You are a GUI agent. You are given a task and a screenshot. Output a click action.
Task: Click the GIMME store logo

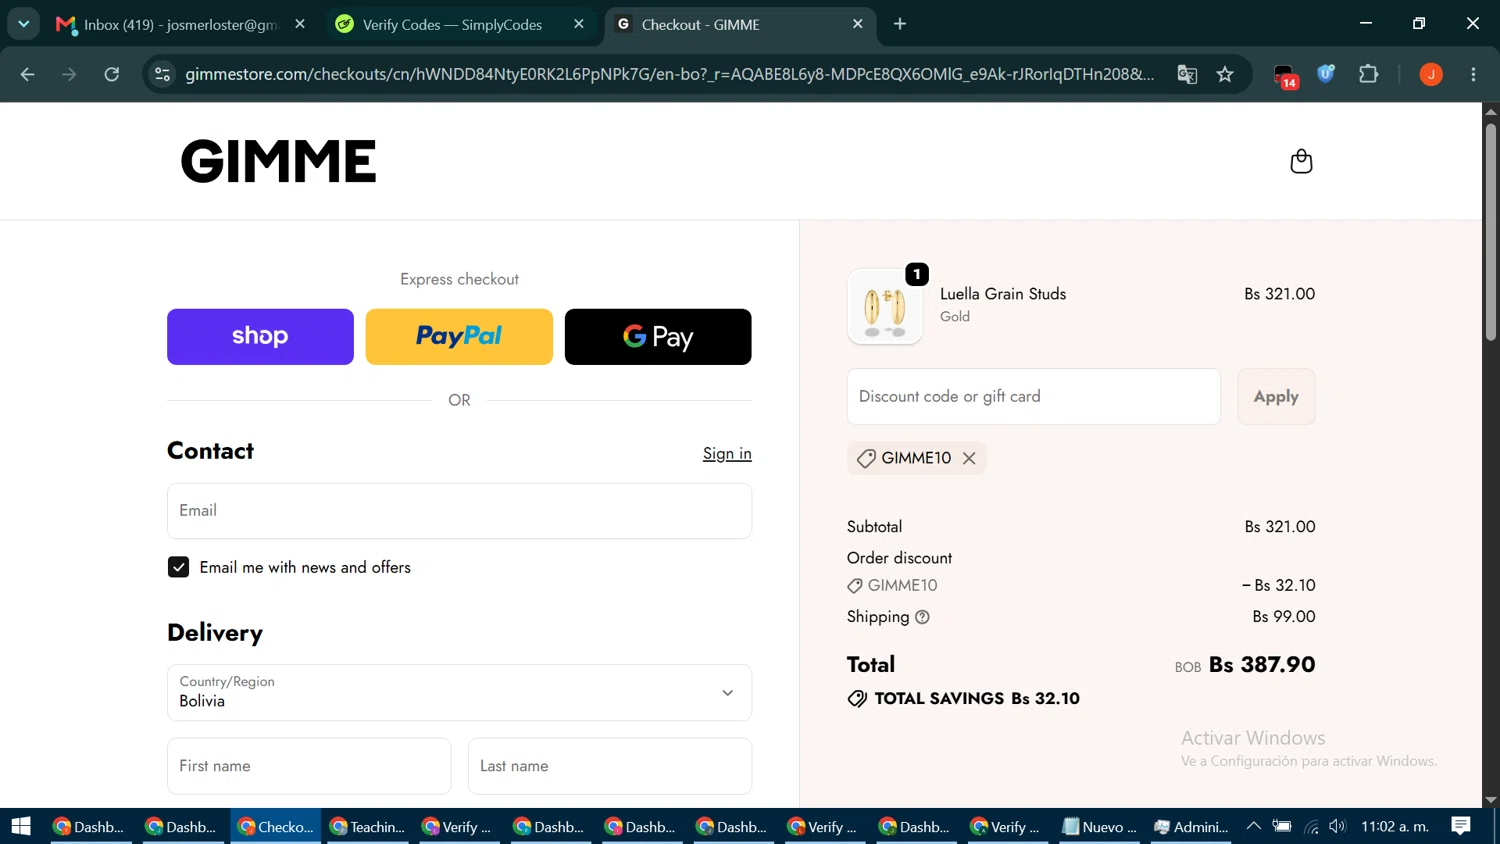(x=278, y=161)
